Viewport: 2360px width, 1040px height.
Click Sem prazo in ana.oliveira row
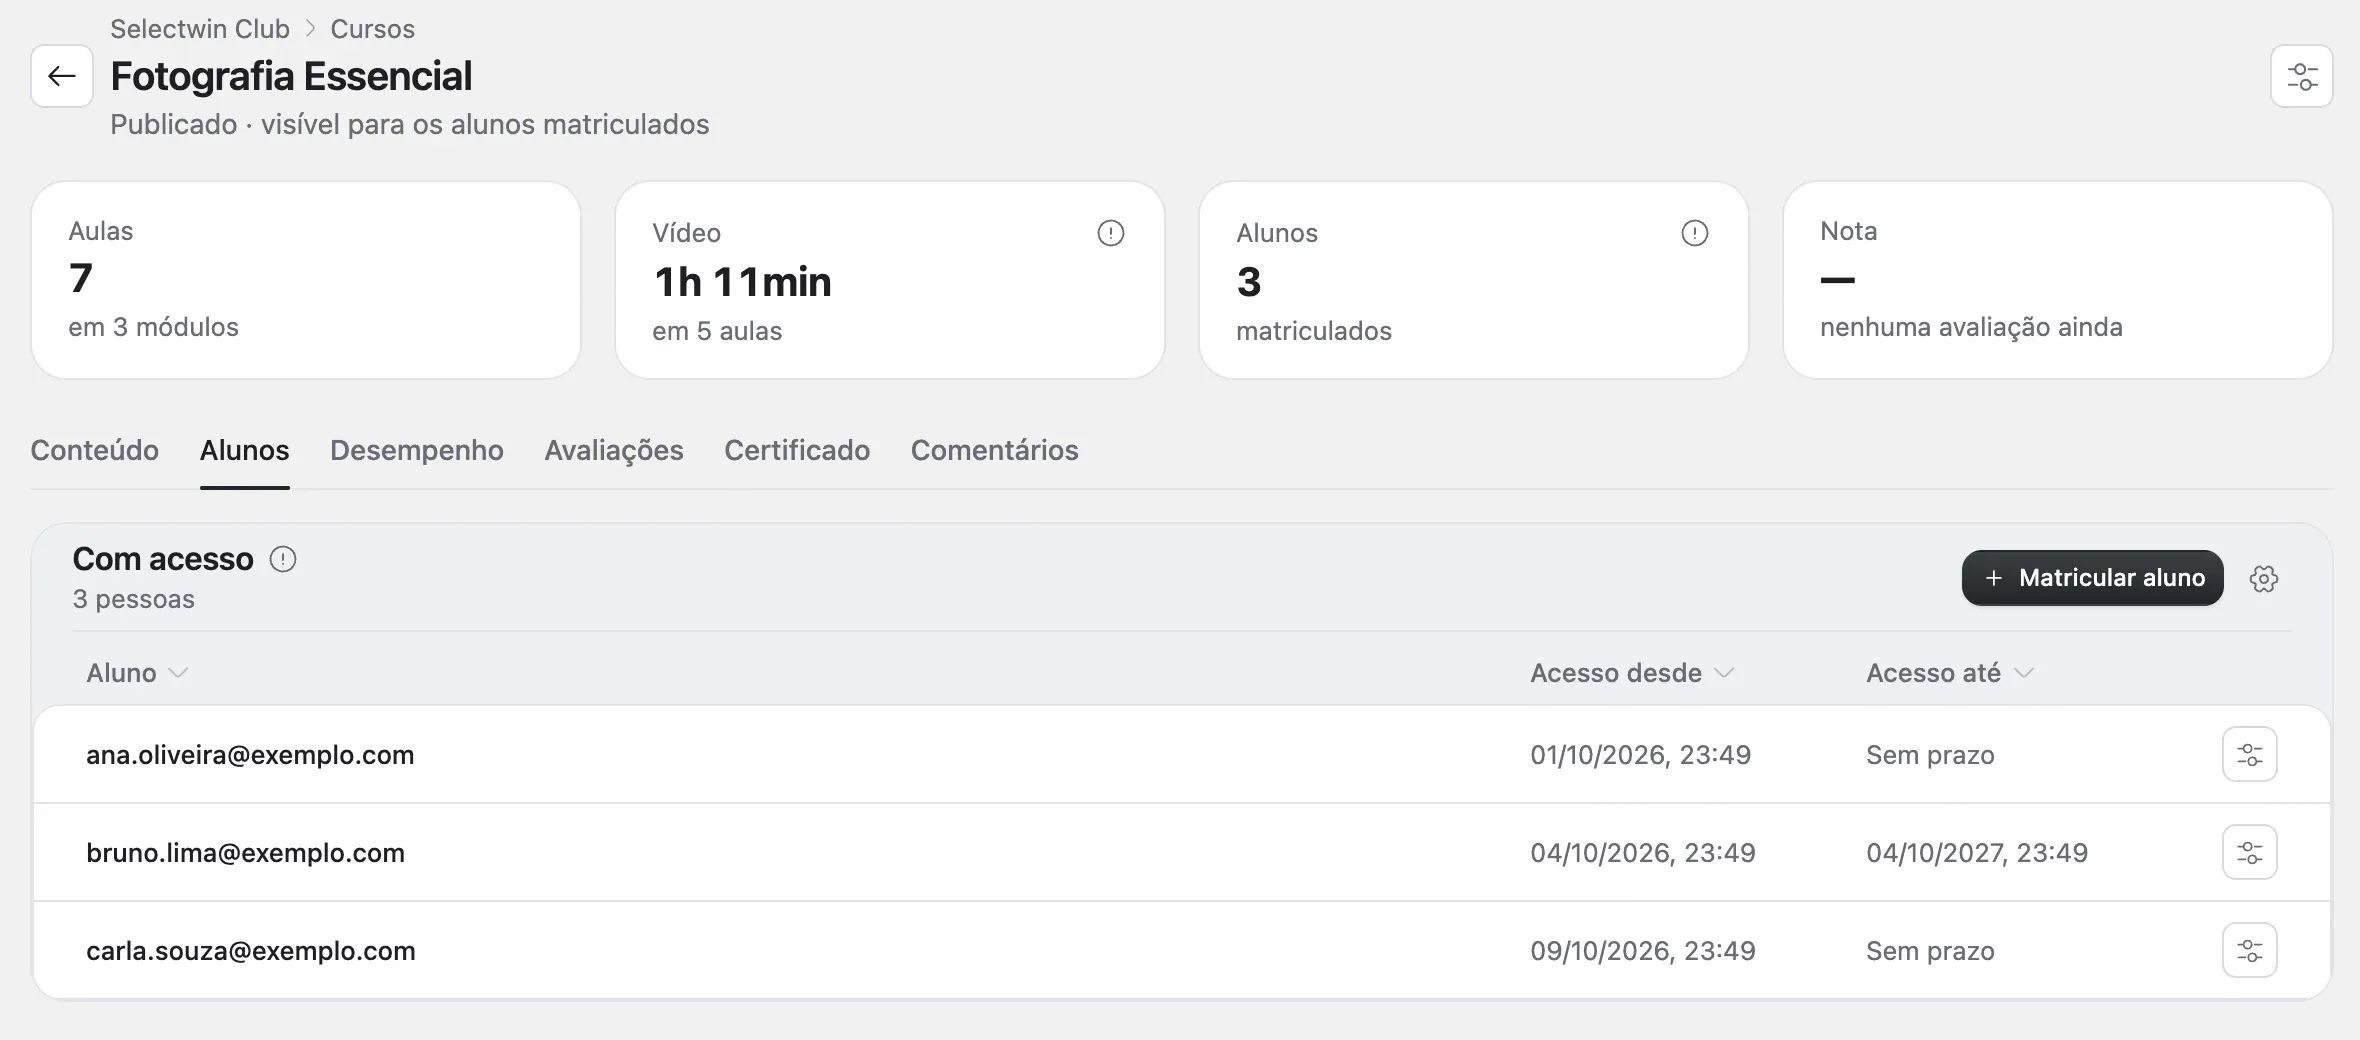[1930, 755]
